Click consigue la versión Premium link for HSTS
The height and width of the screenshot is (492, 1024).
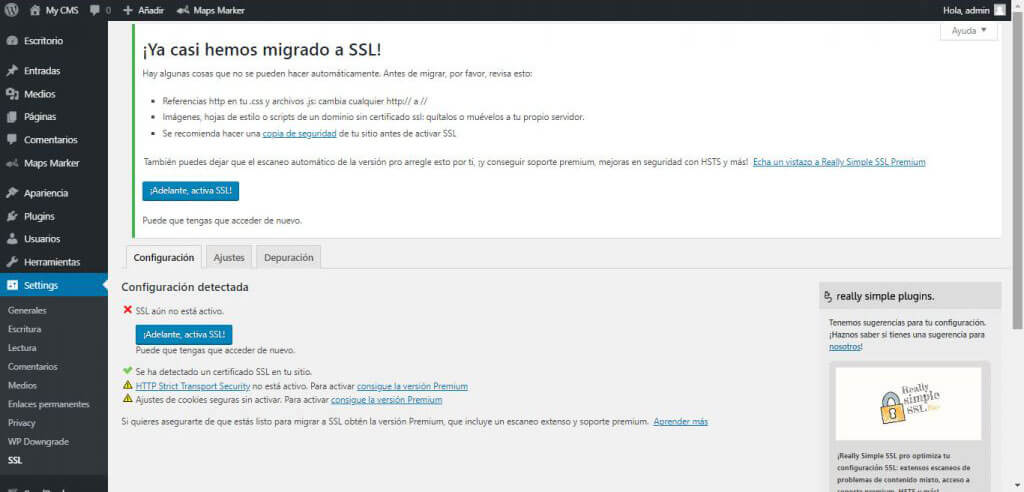point(412,386)
